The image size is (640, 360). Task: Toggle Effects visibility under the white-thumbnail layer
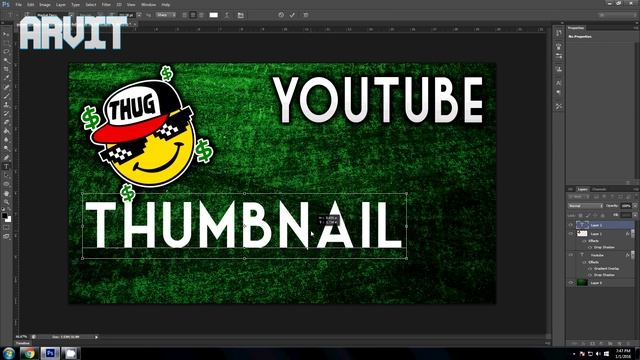point(584,241)
